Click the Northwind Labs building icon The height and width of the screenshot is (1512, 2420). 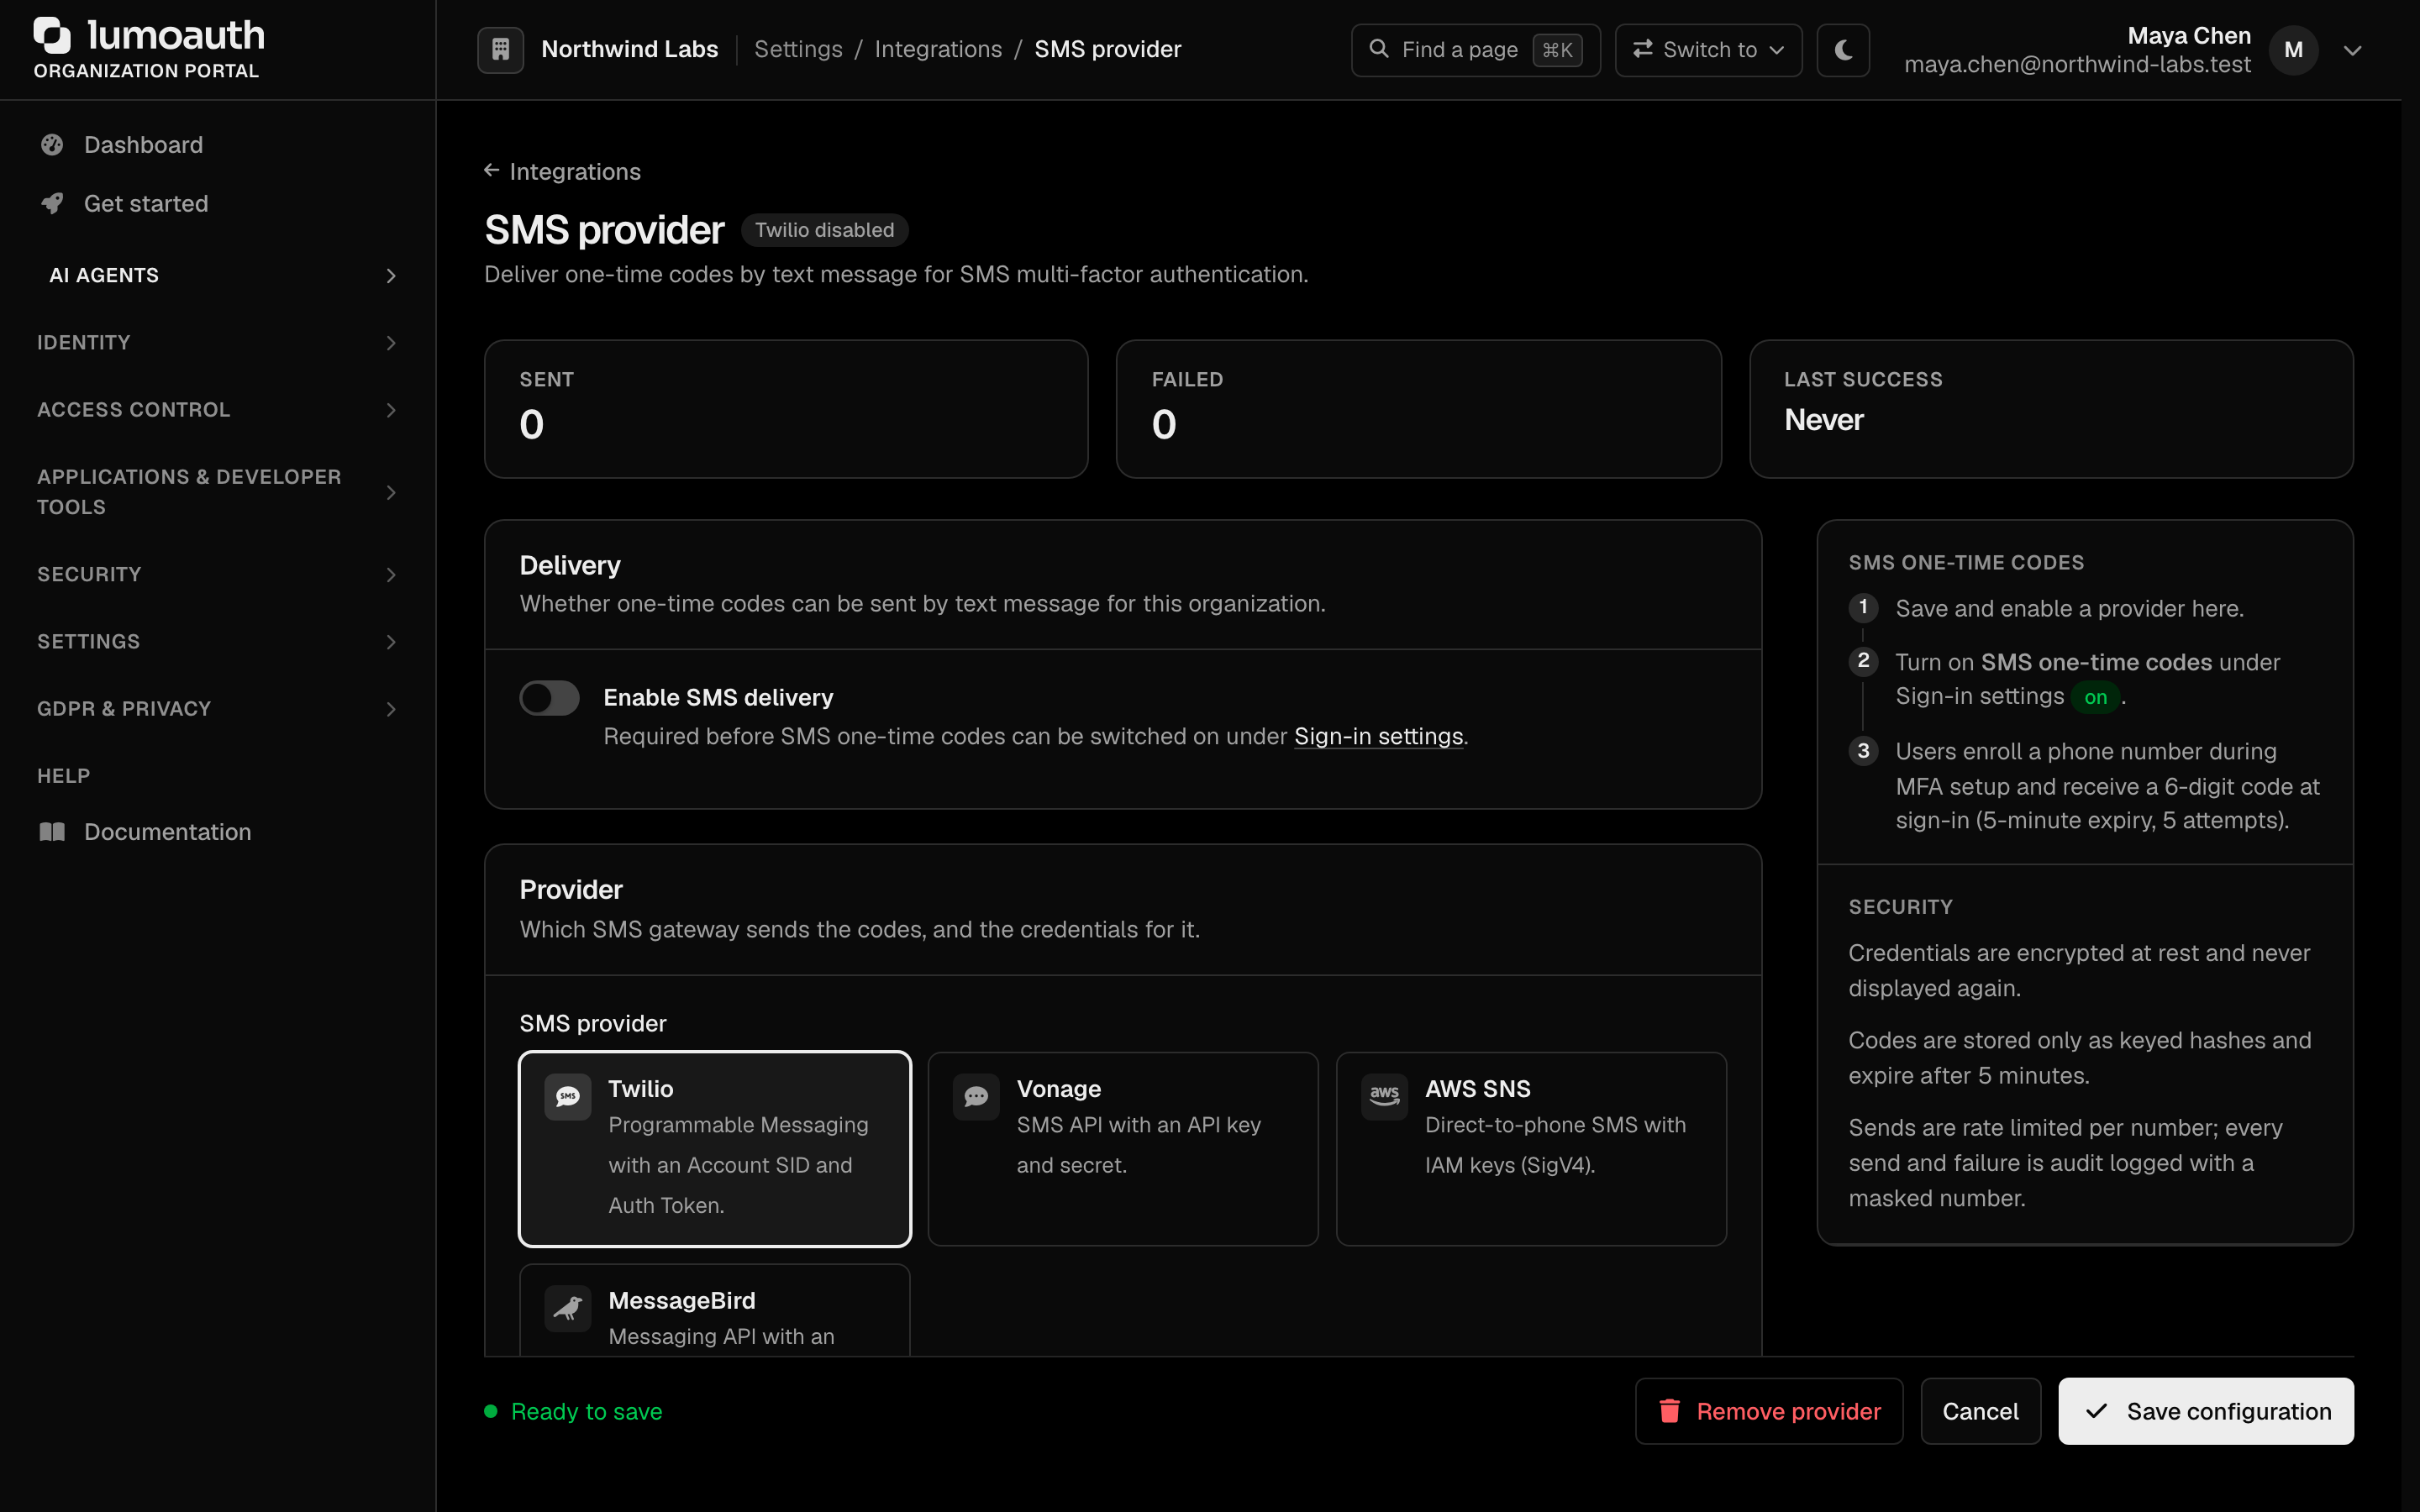500,49
